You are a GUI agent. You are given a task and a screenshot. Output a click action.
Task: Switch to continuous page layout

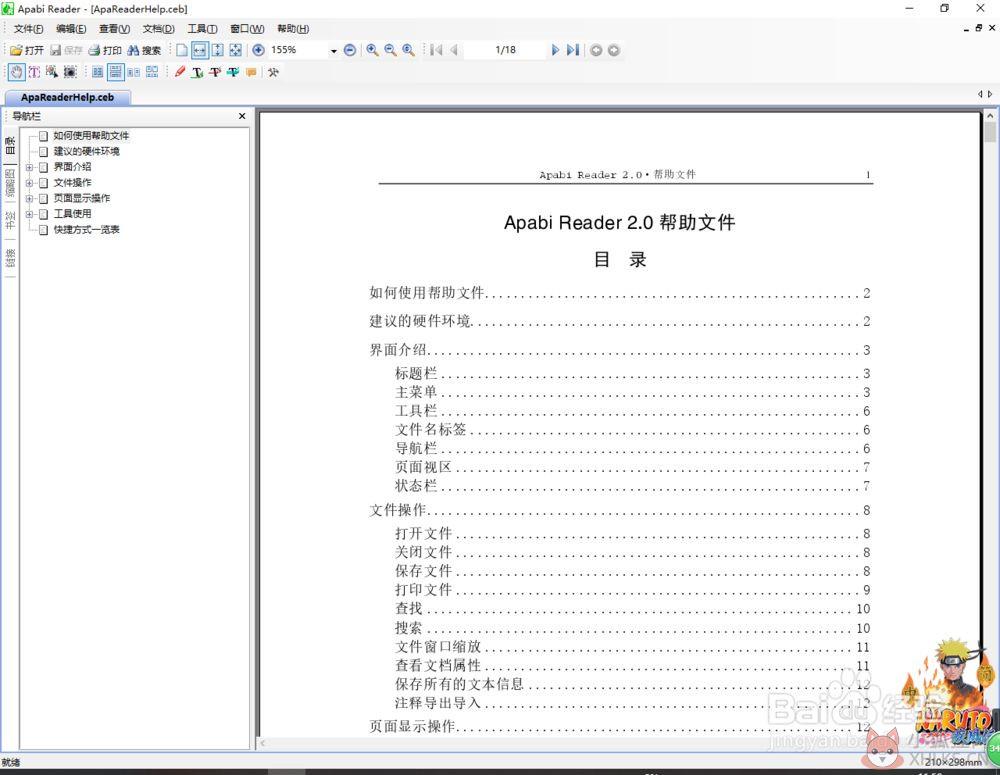[x=115, y=72]
